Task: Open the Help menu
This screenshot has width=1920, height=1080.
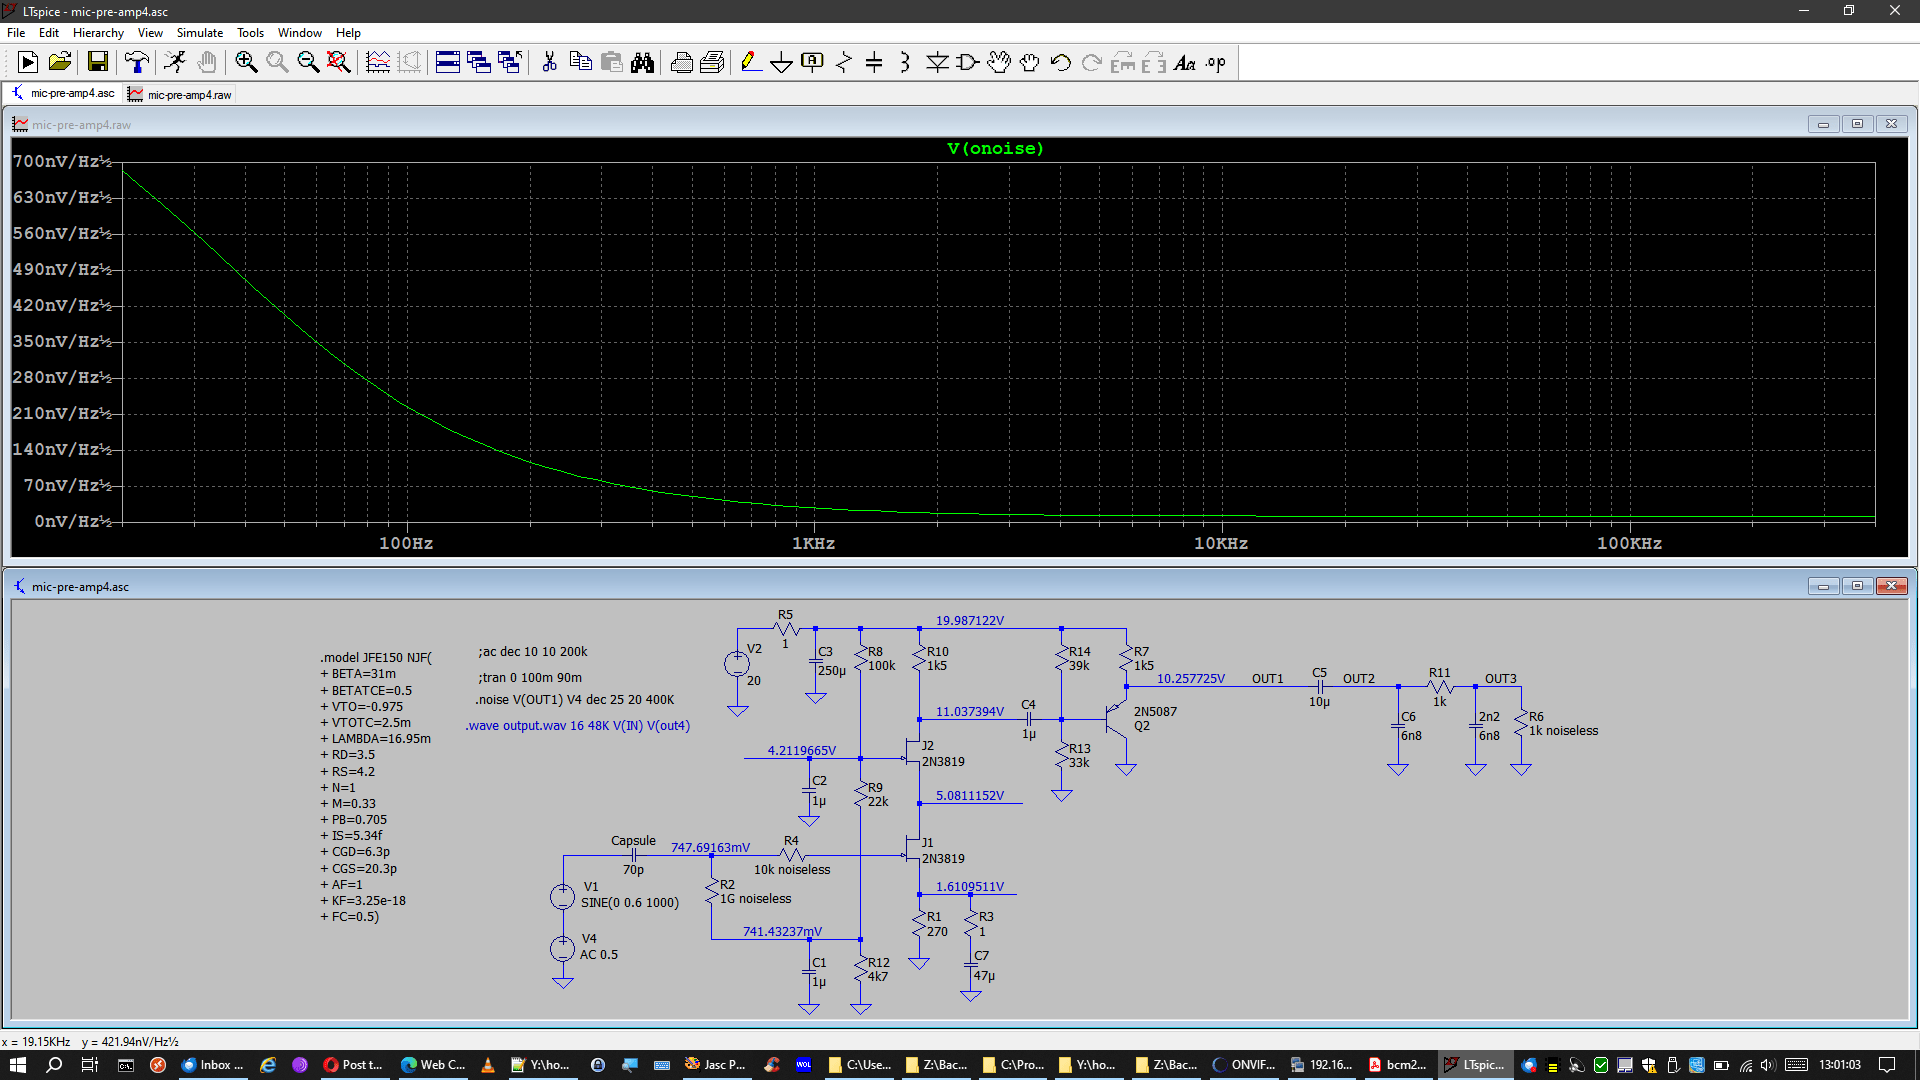Action: (348, 33)
